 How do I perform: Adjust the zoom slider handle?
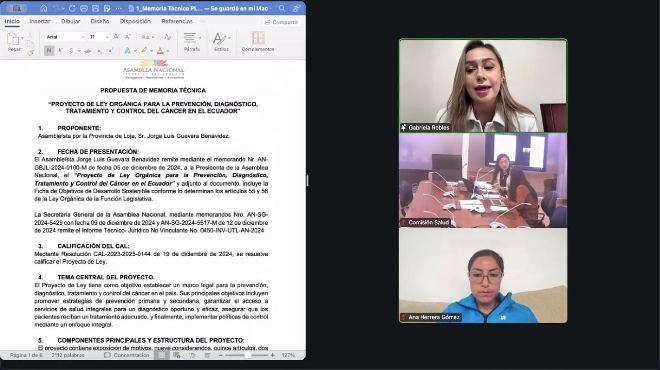(x=248, y=355)
